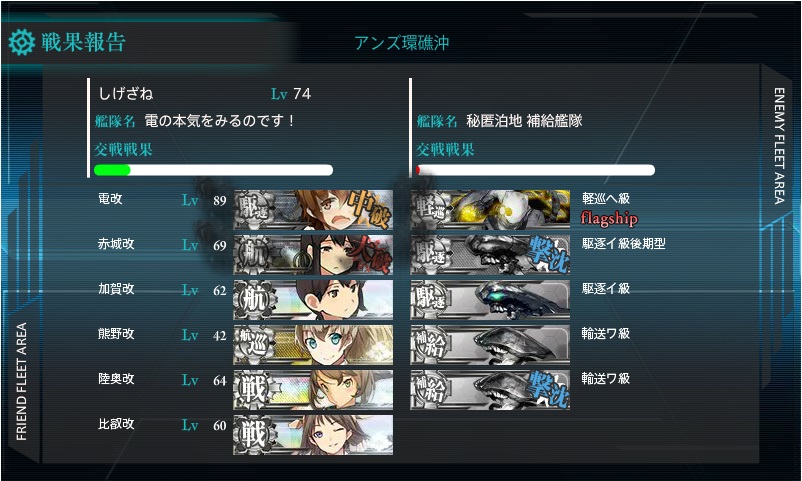Image resolution: width=802 pixels, height=481 pixels.
Task: Select the 比叡改 ship portrait
Action: pos(313,434)
